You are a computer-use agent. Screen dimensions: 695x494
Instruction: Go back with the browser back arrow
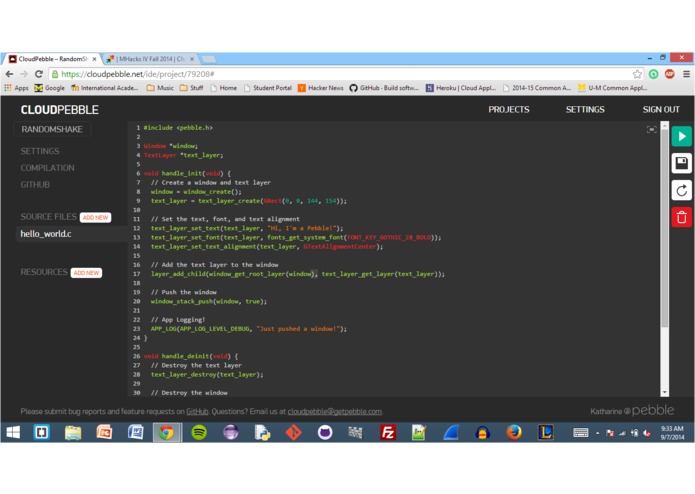10,74
